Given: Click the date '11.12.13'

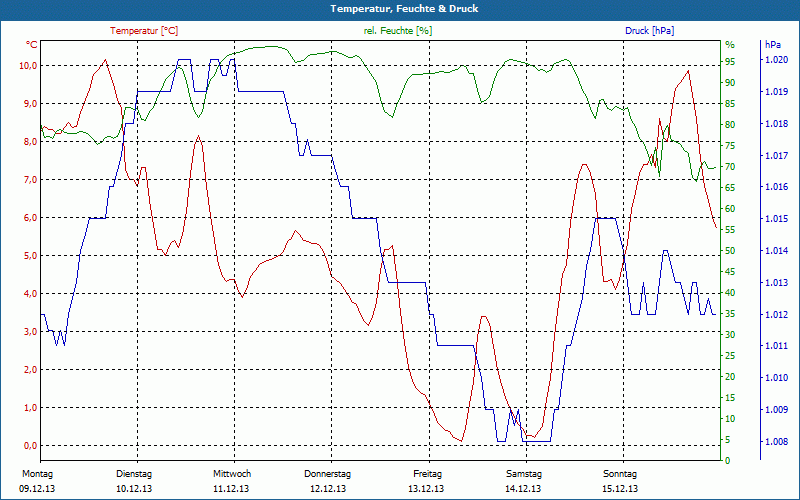Looking at the screenshot, I should click(231, 489).
